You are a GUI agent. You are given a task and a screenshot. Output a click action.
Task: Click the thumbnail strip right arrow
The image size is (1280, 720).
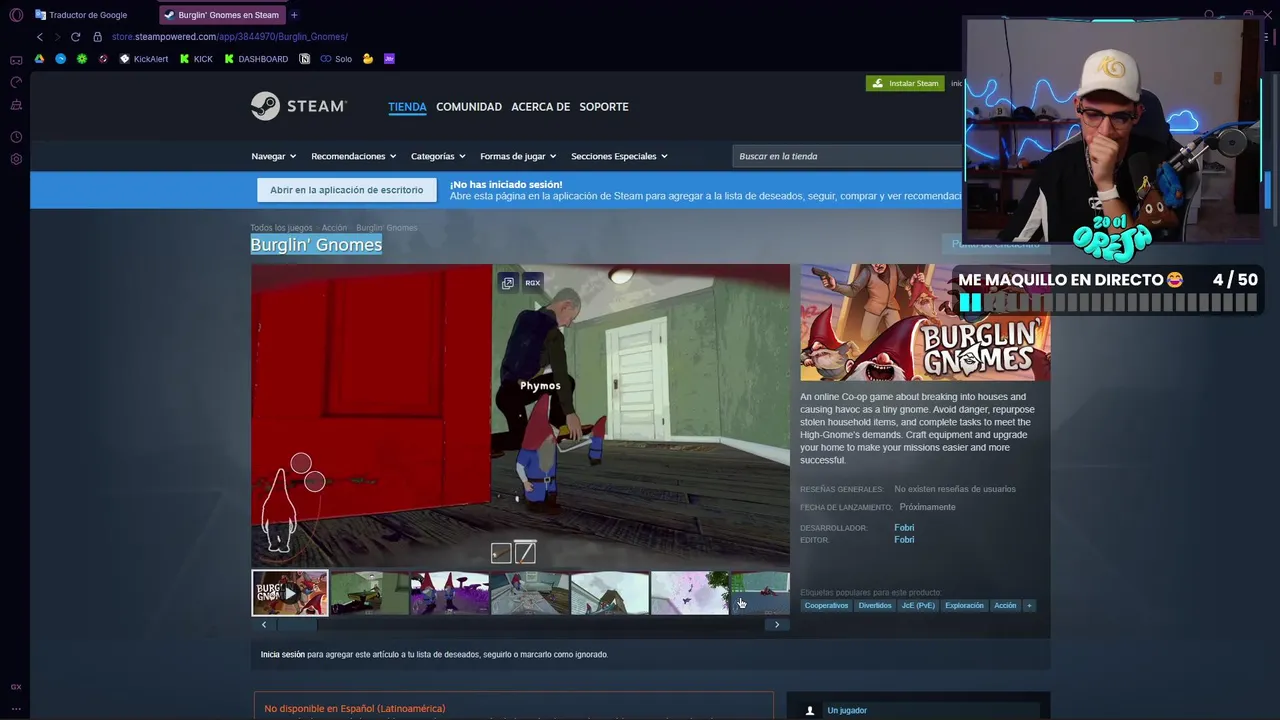coord(777,625)
